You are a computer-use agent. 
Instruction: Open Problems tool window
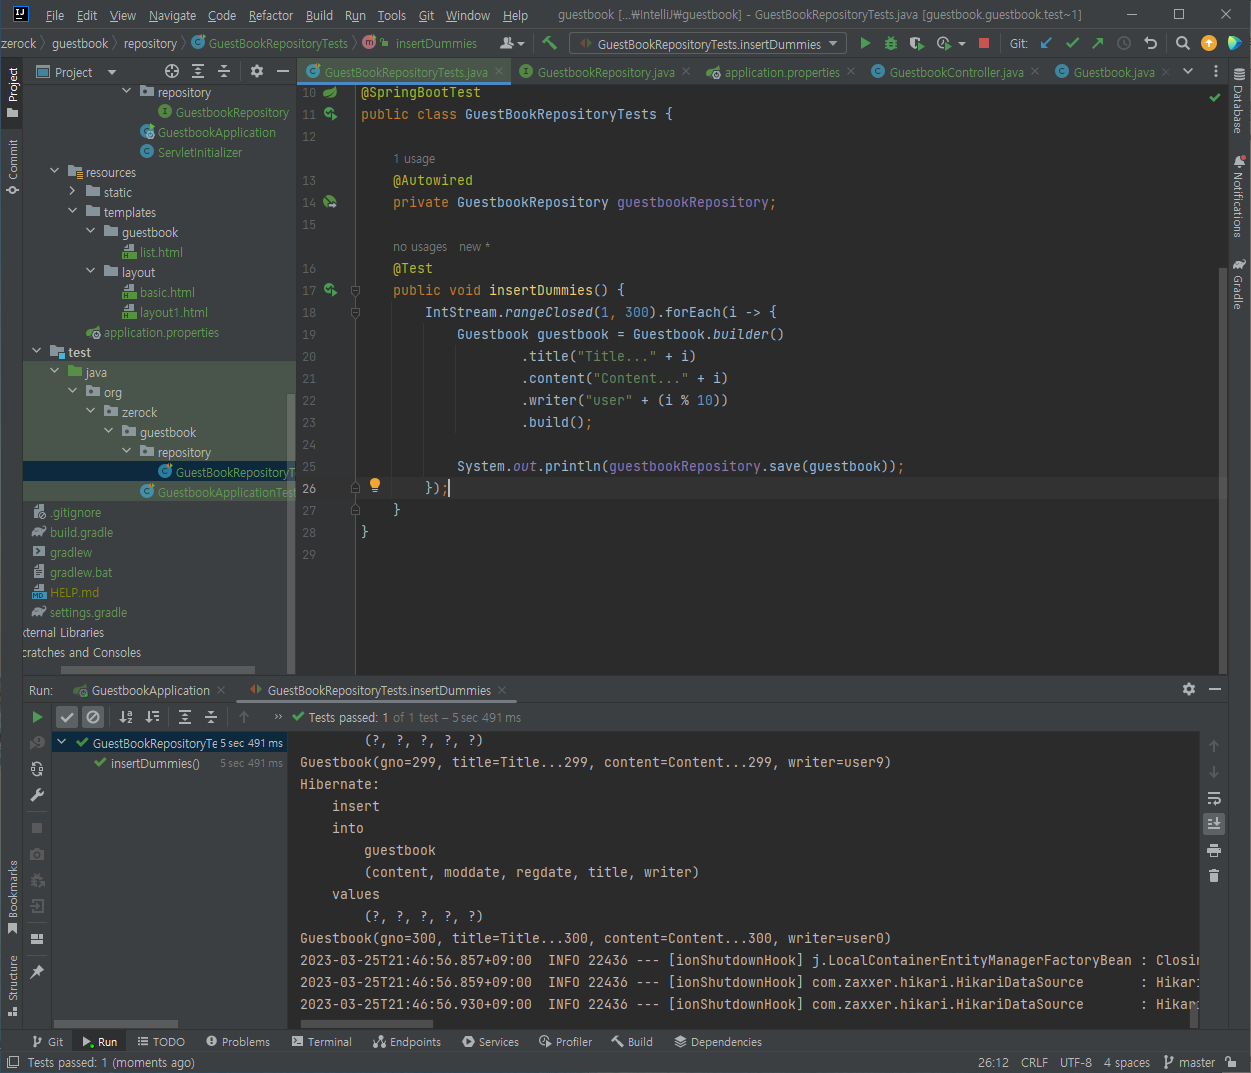coord(238,1041)
